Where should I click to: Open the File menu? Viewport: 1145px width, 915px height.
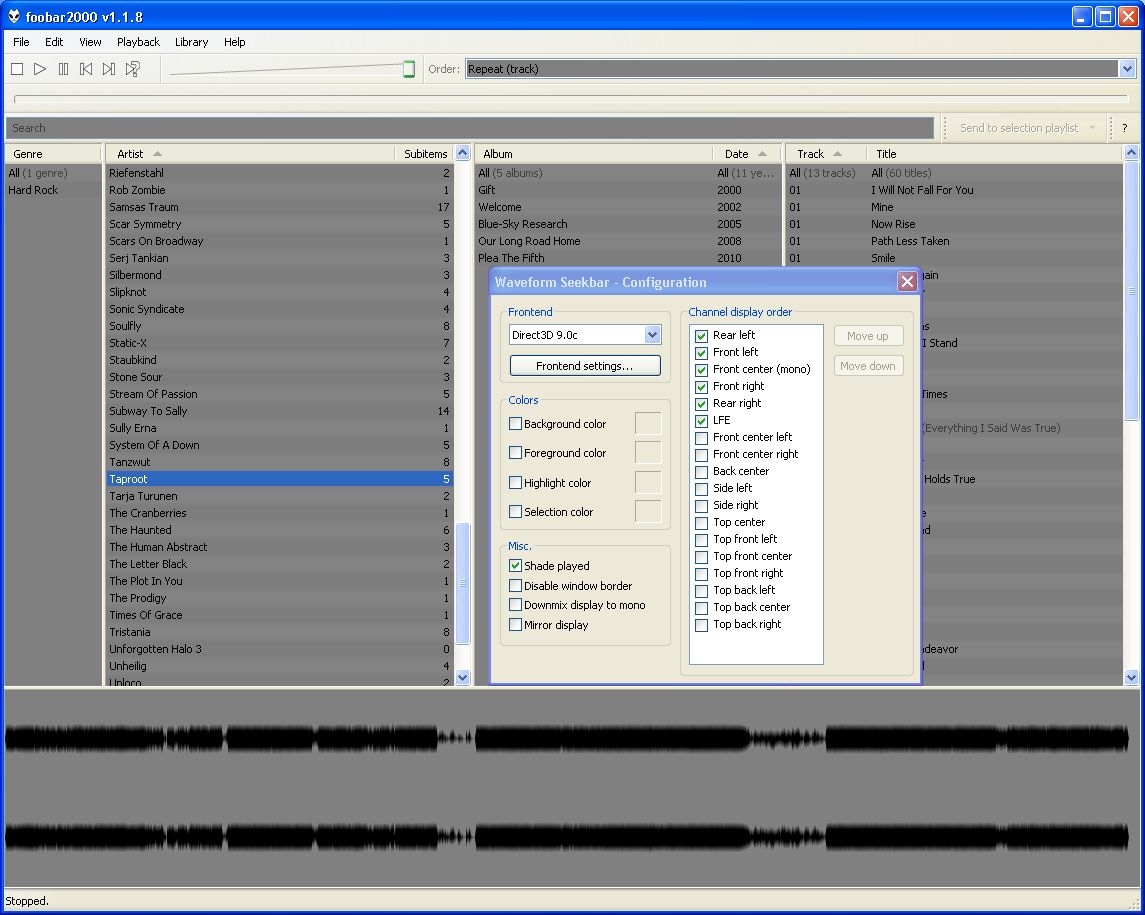[x=21, y=42]
